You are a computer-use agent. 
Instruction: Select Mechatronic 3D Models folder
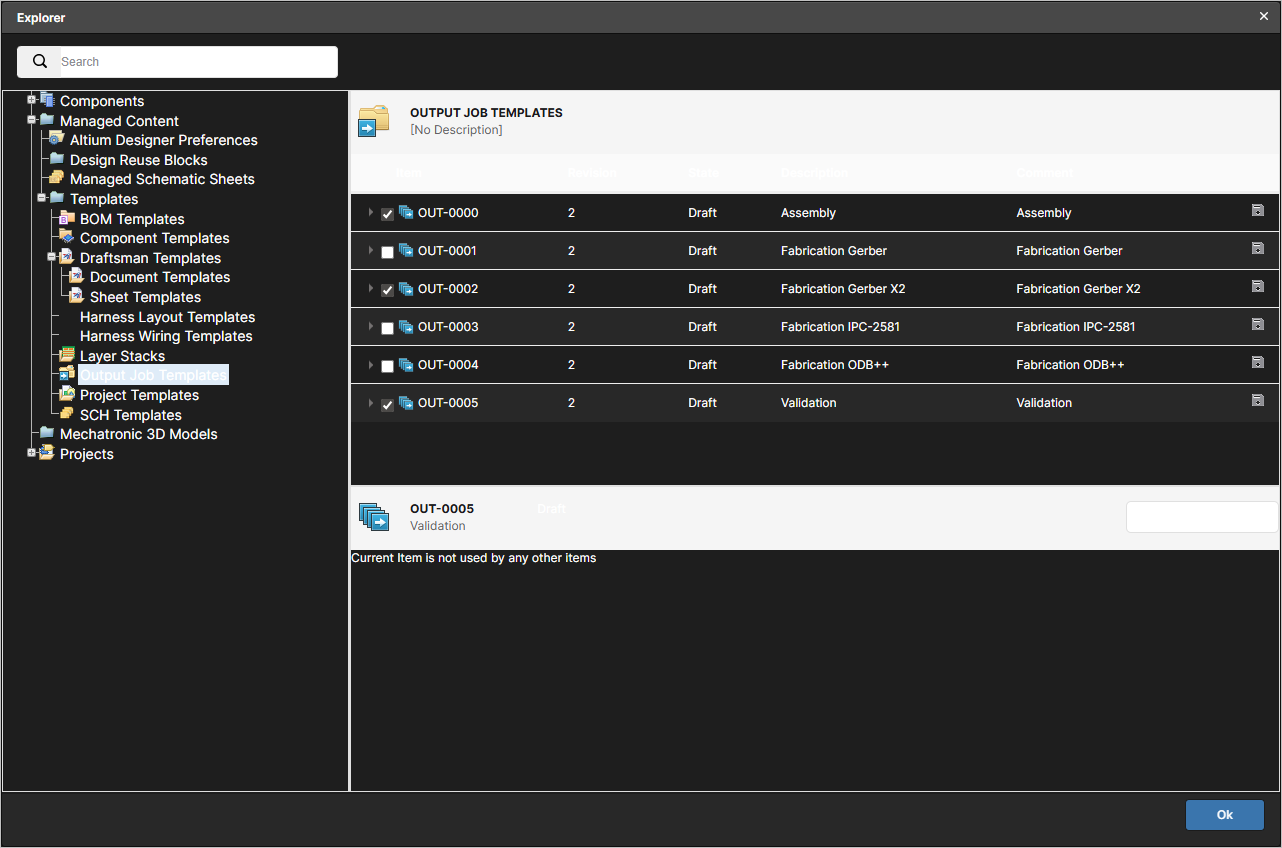(138, 434)
